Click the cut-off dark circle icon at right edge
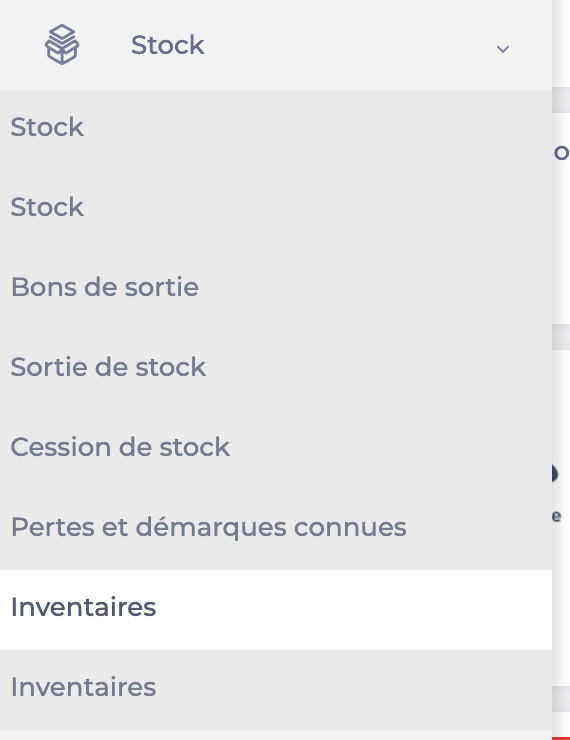 click(555, 473)
